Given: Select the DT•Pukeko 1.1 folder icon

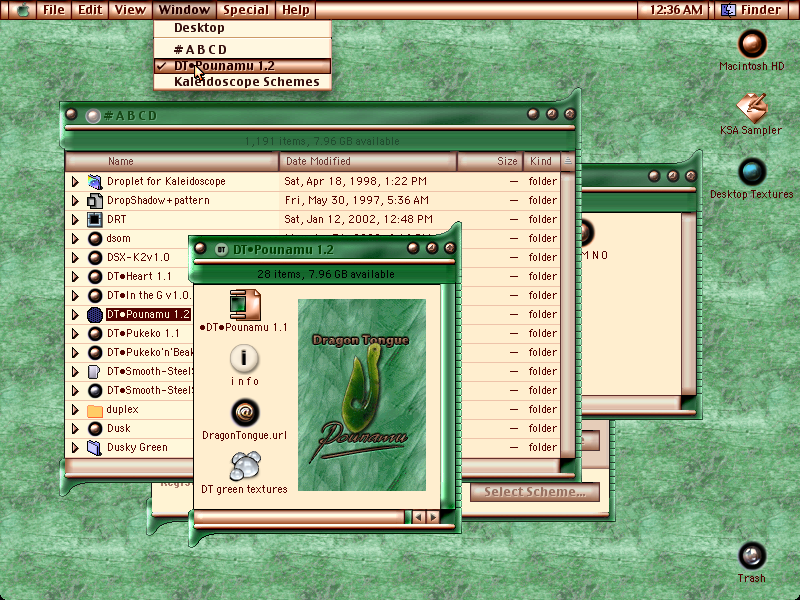Looking at the screenshot, I should [x=95, y=334].
